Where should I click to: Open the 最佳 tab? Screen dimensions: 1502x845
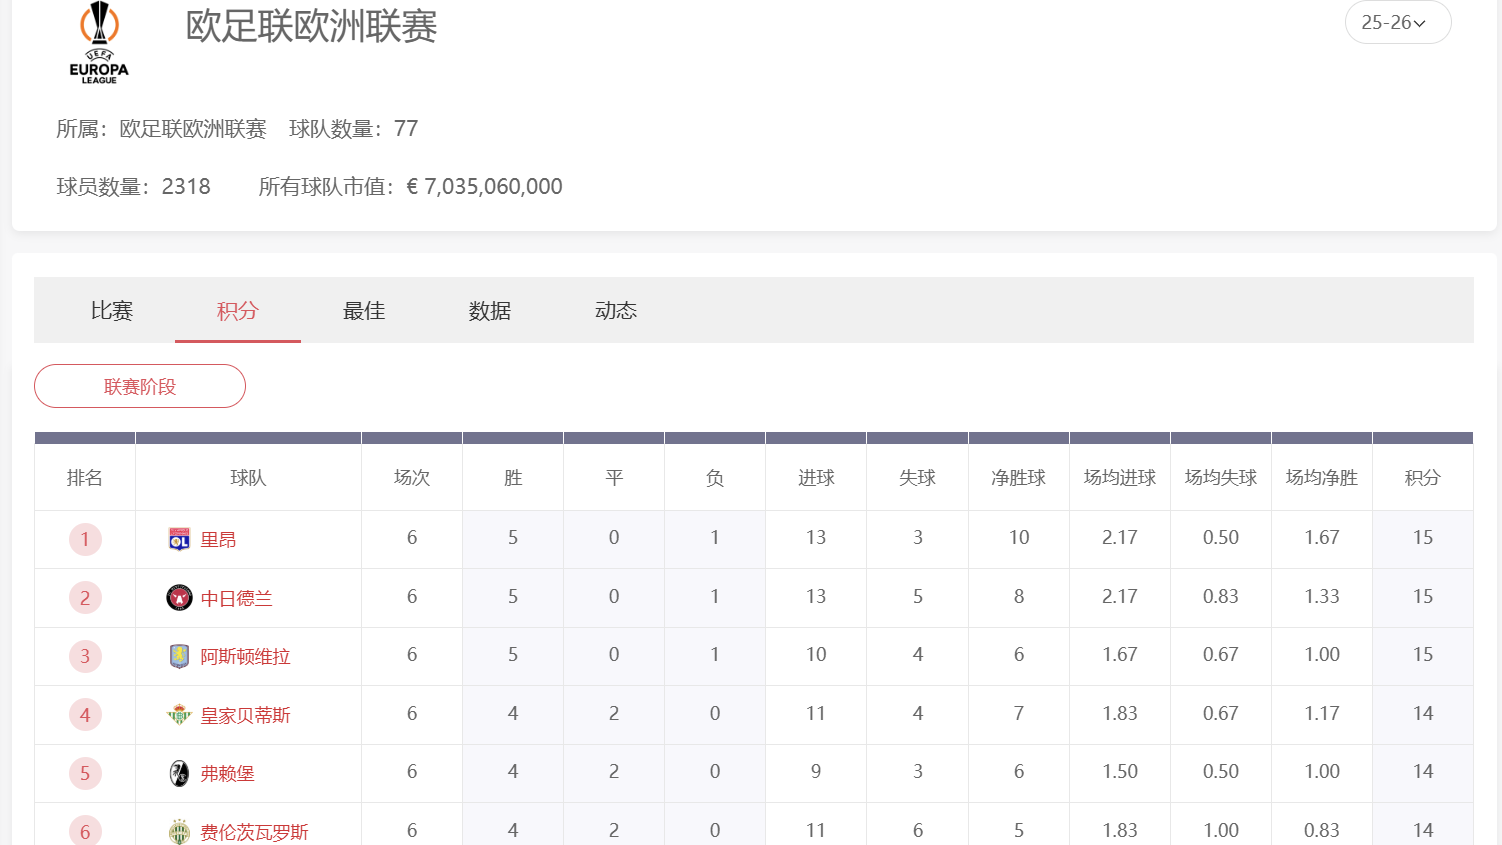(364, 311)
